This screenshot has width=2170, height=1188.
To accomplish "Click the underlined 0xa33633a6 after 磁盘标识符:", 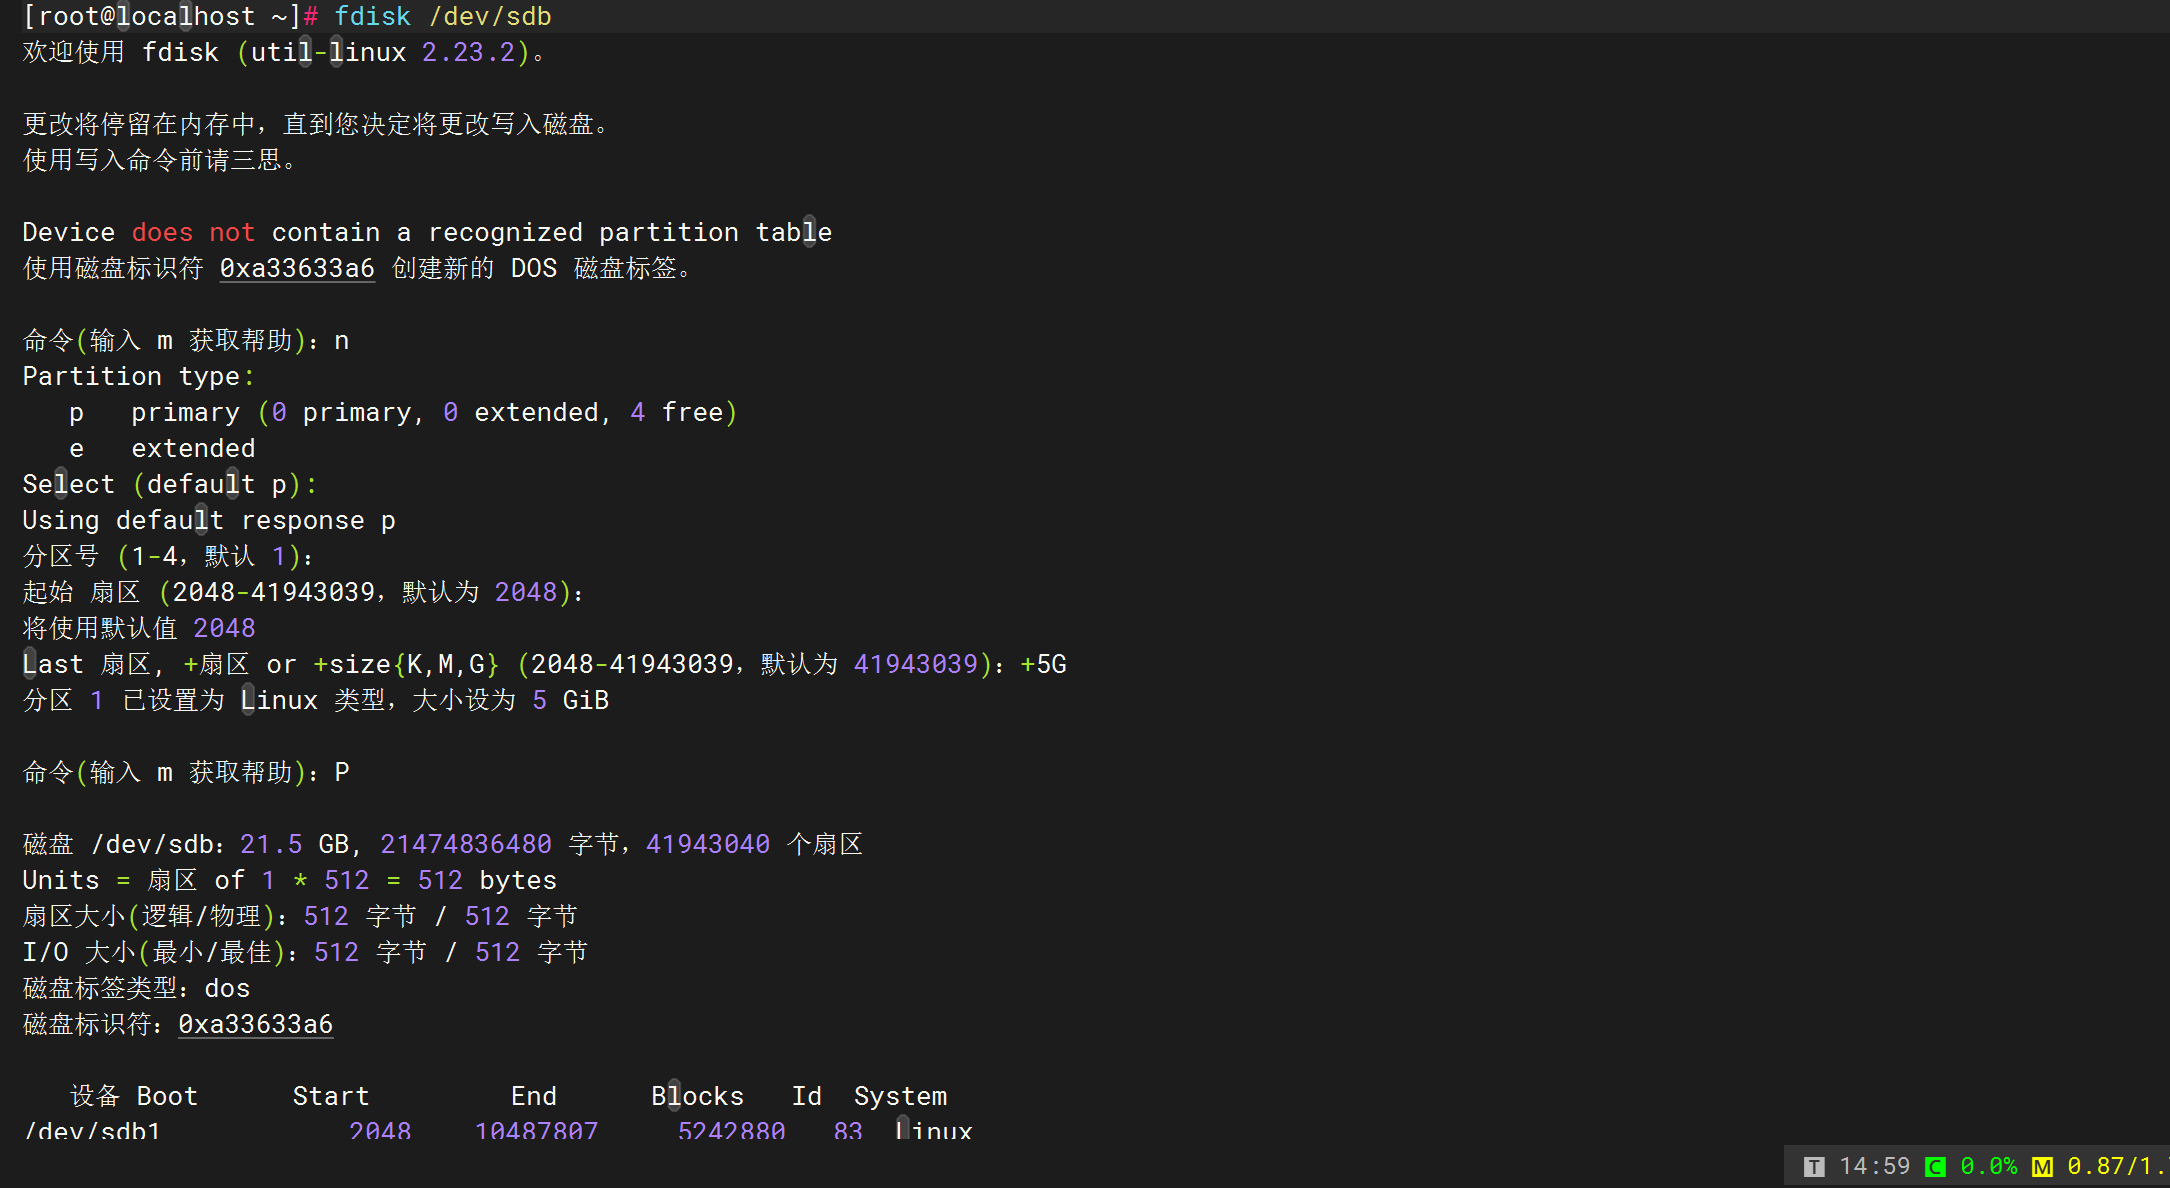I will [255, 1024].
